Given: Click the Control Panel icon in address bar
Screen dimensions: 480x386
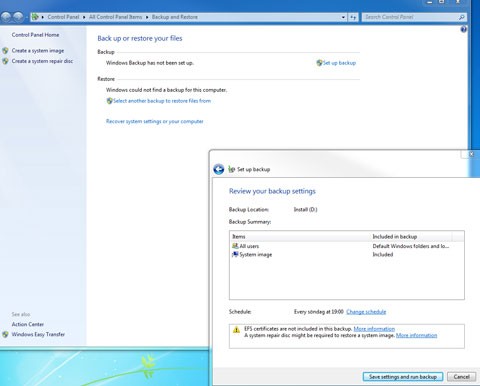Looking at the screenshot, I should 35,17.
